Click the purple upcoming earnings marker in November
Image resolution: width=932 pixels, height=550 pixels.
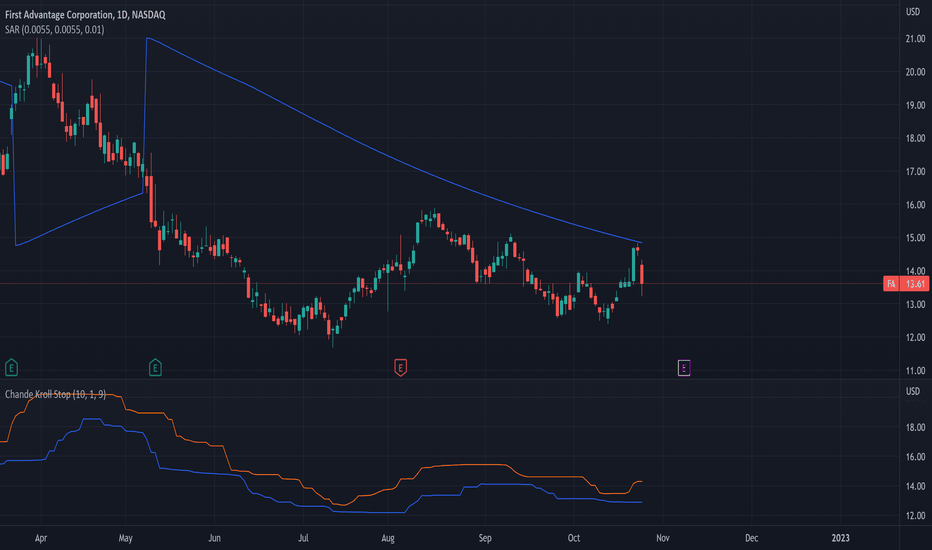click(684, 368)
